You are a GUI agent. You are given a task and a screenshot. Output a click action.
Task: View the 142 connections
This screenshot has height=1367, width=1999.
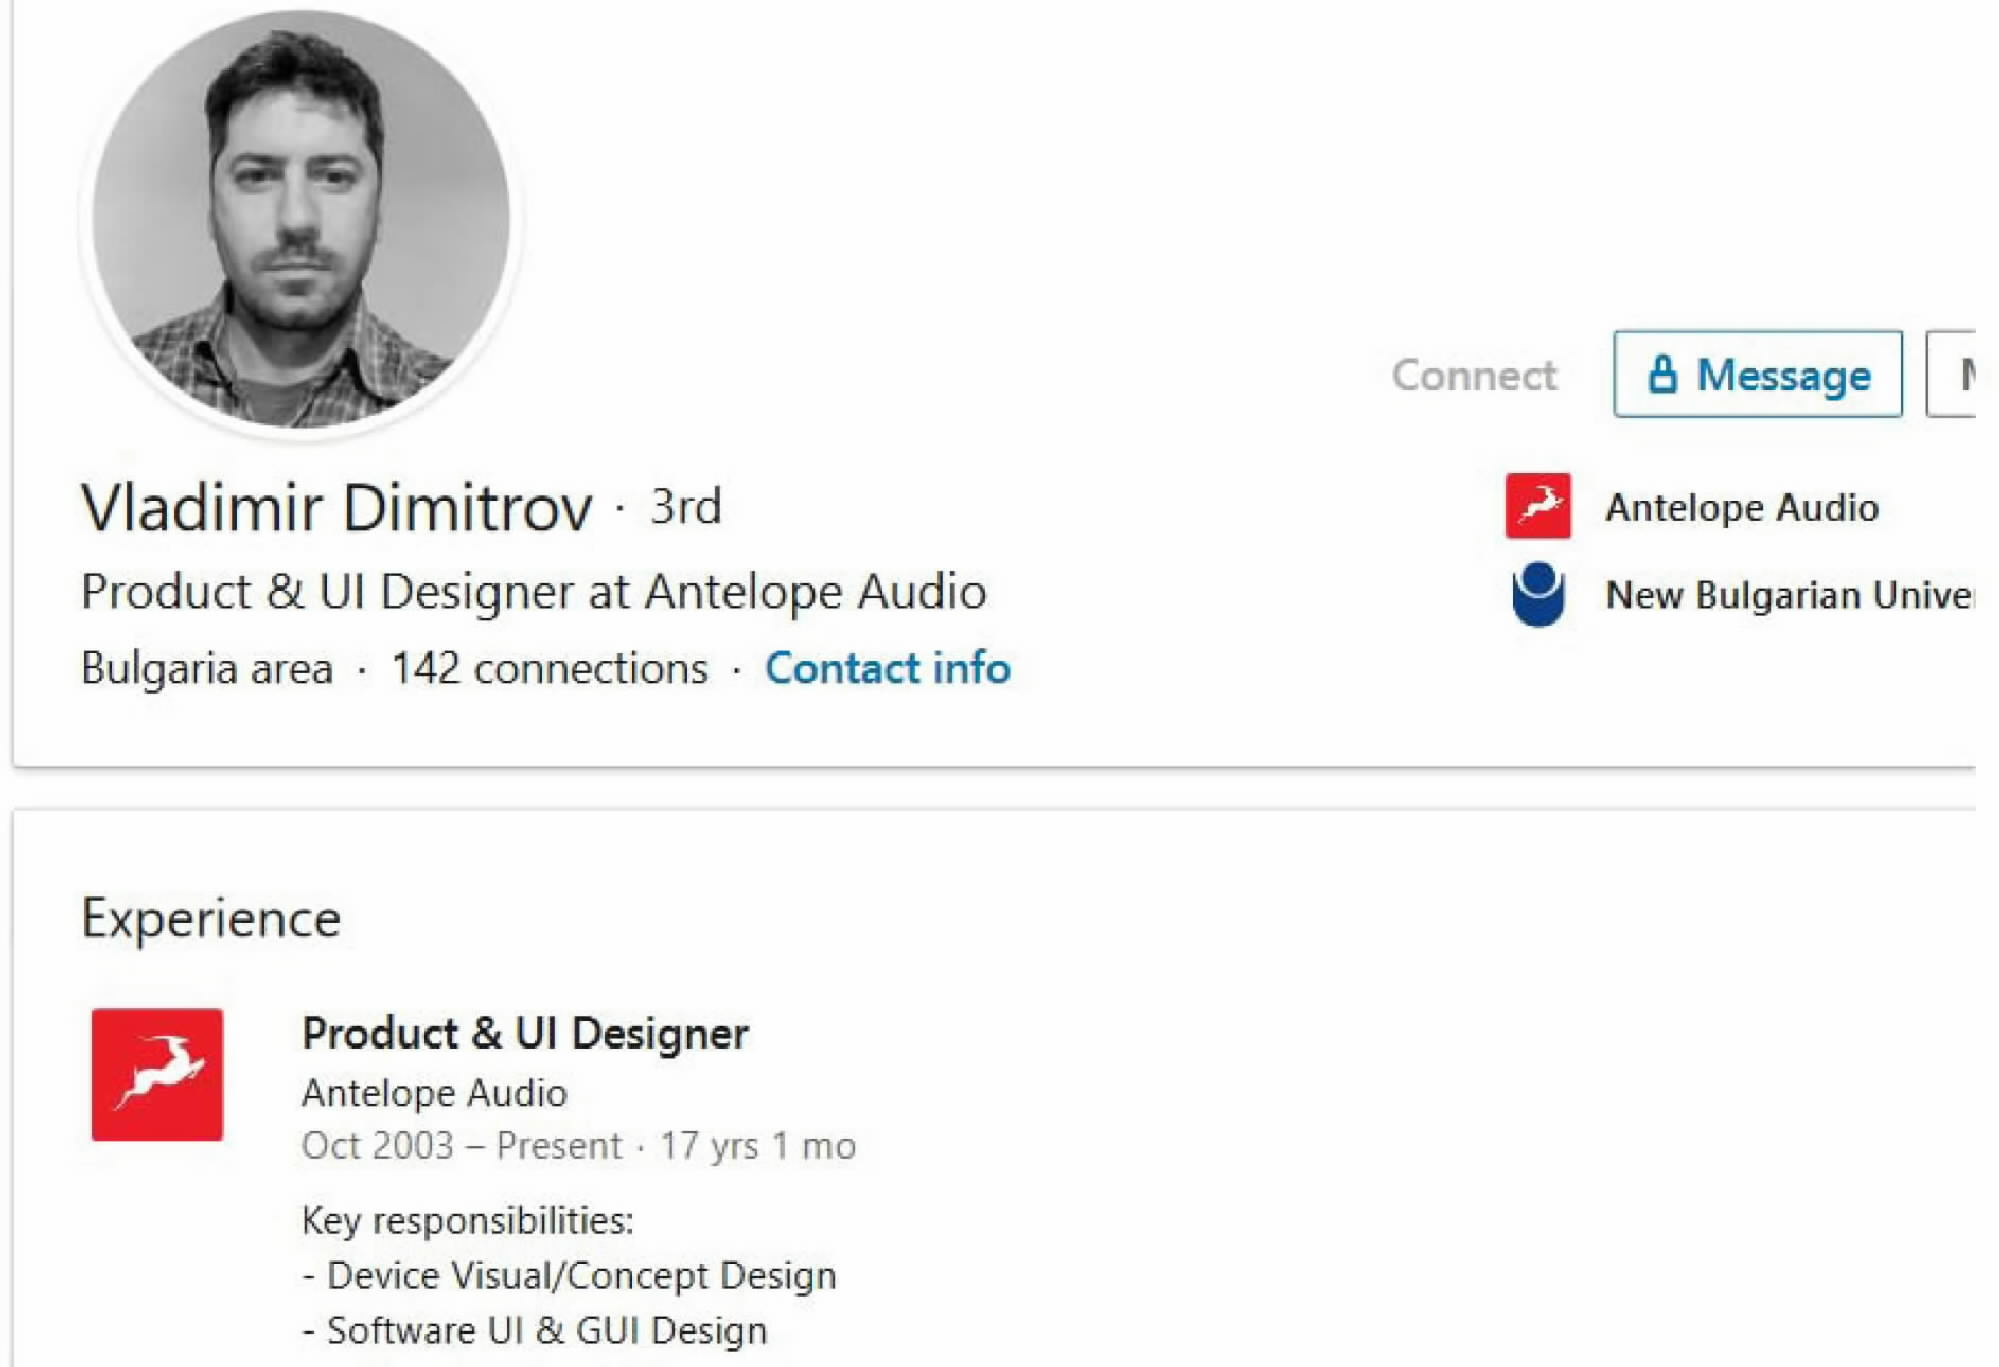(549, 668)
